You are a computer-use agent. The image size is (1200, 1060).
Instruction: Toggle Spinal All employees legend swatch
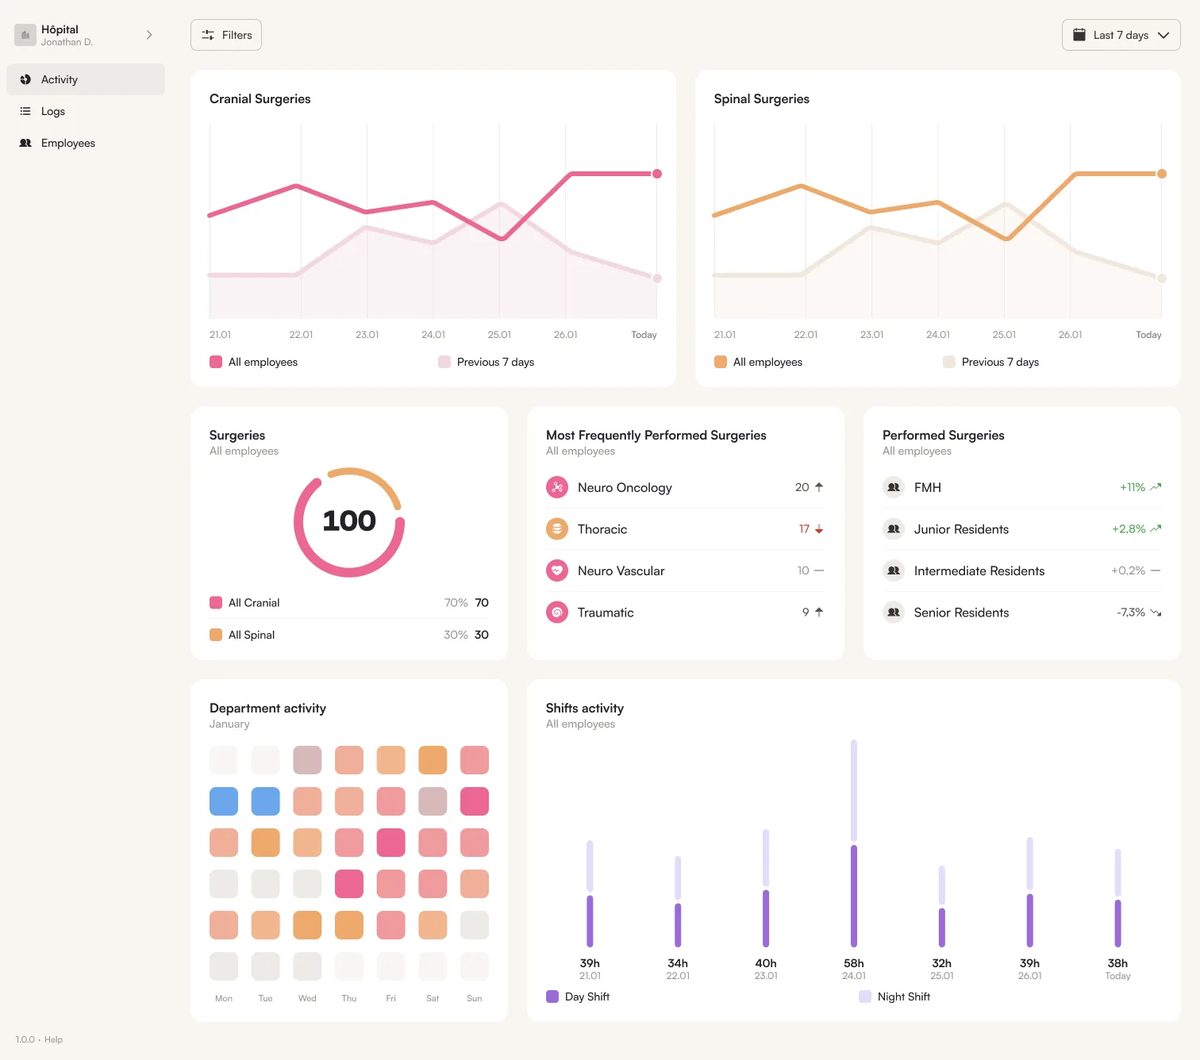[720, 362]
